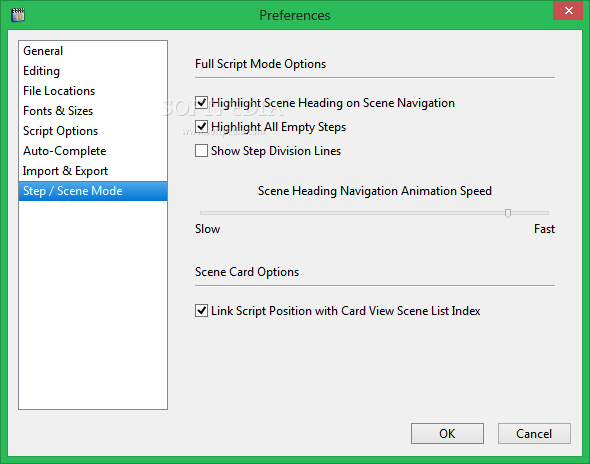Enable Show Step Division Lines
Image resolution: width=590 pixels, height=464 pixels.
(x=201, y=151)
